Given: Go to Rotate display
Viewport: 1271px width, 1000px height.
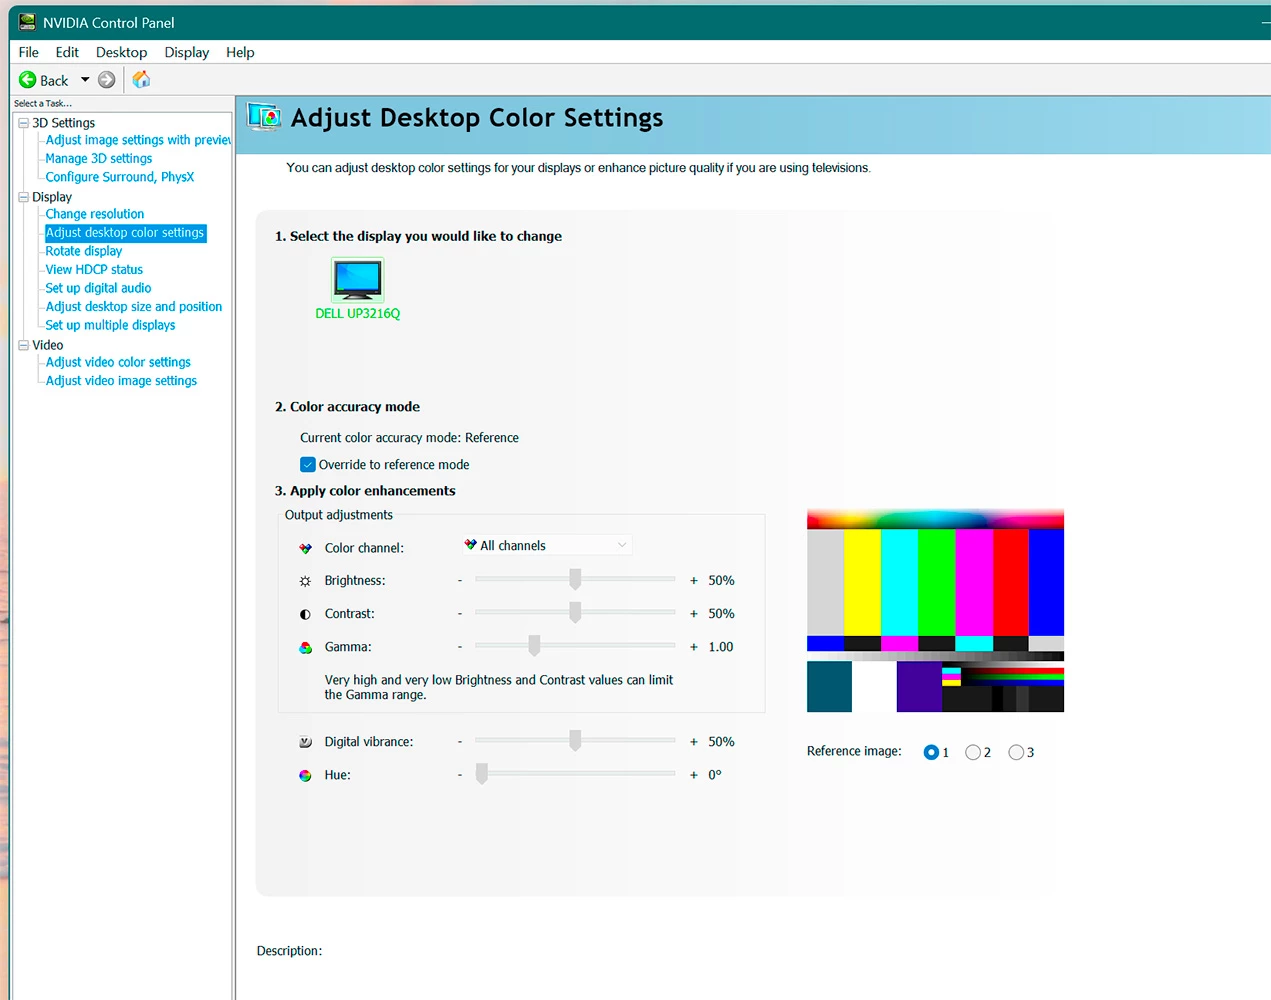Looking at the screenshot, I should pyautogui.click(x=84, y=251).
